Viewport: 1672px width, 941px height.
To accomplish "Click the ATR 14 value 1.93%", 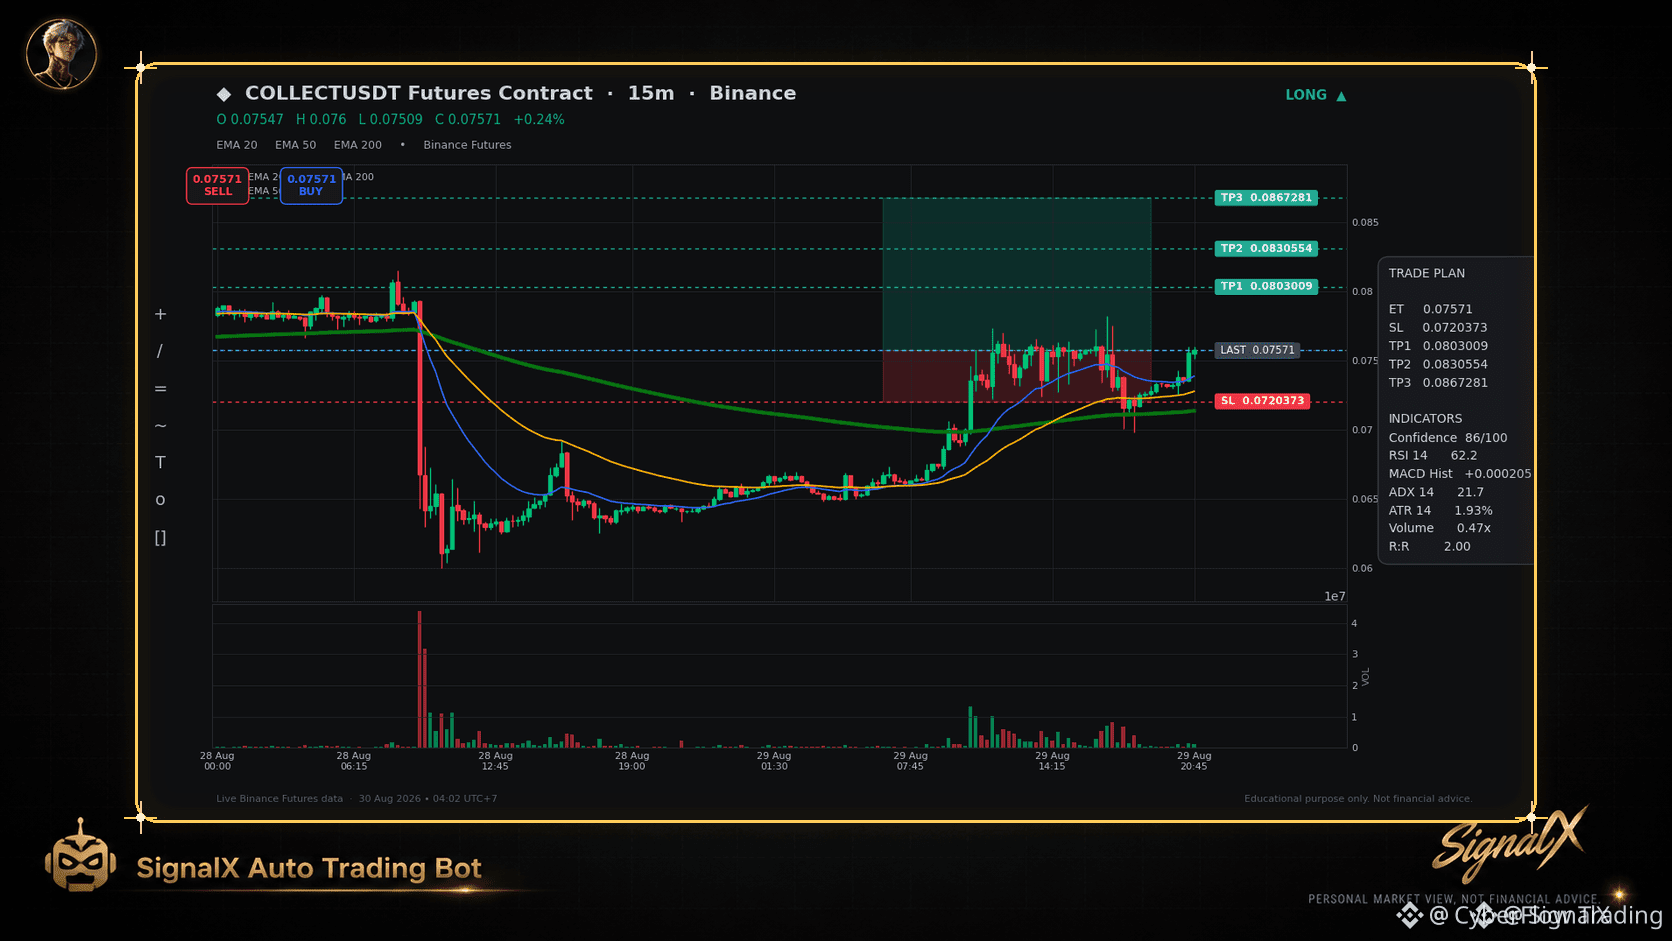I will point(1473,510).
